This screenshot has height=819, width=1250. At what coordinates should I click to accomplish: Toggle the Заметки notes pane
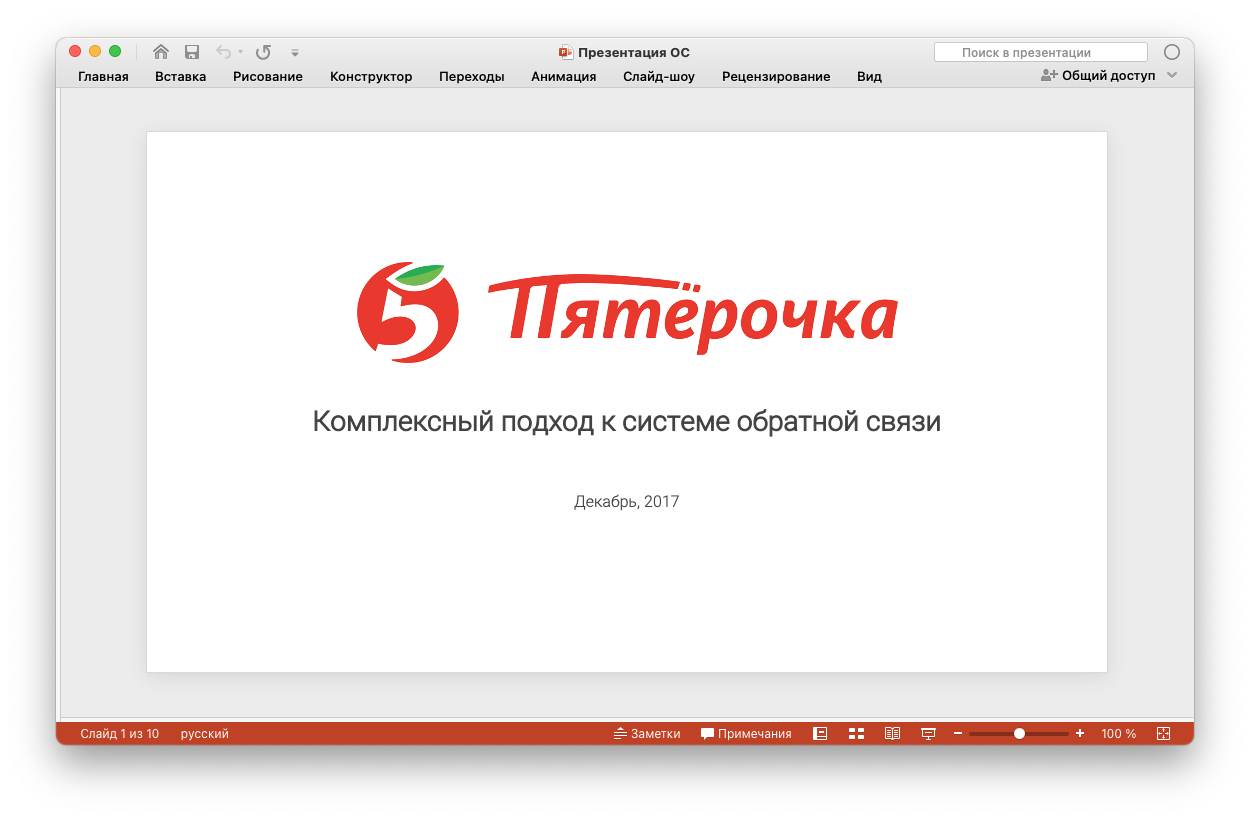coord(647,734)
